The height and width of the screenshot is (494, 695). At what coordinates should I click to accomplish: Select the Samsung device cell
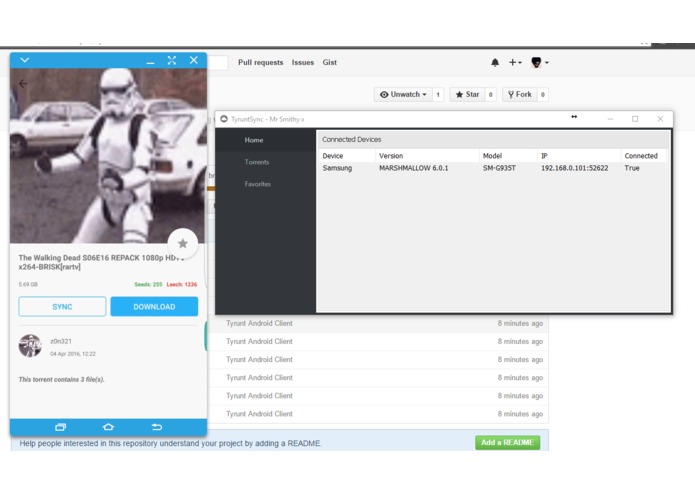337,168
